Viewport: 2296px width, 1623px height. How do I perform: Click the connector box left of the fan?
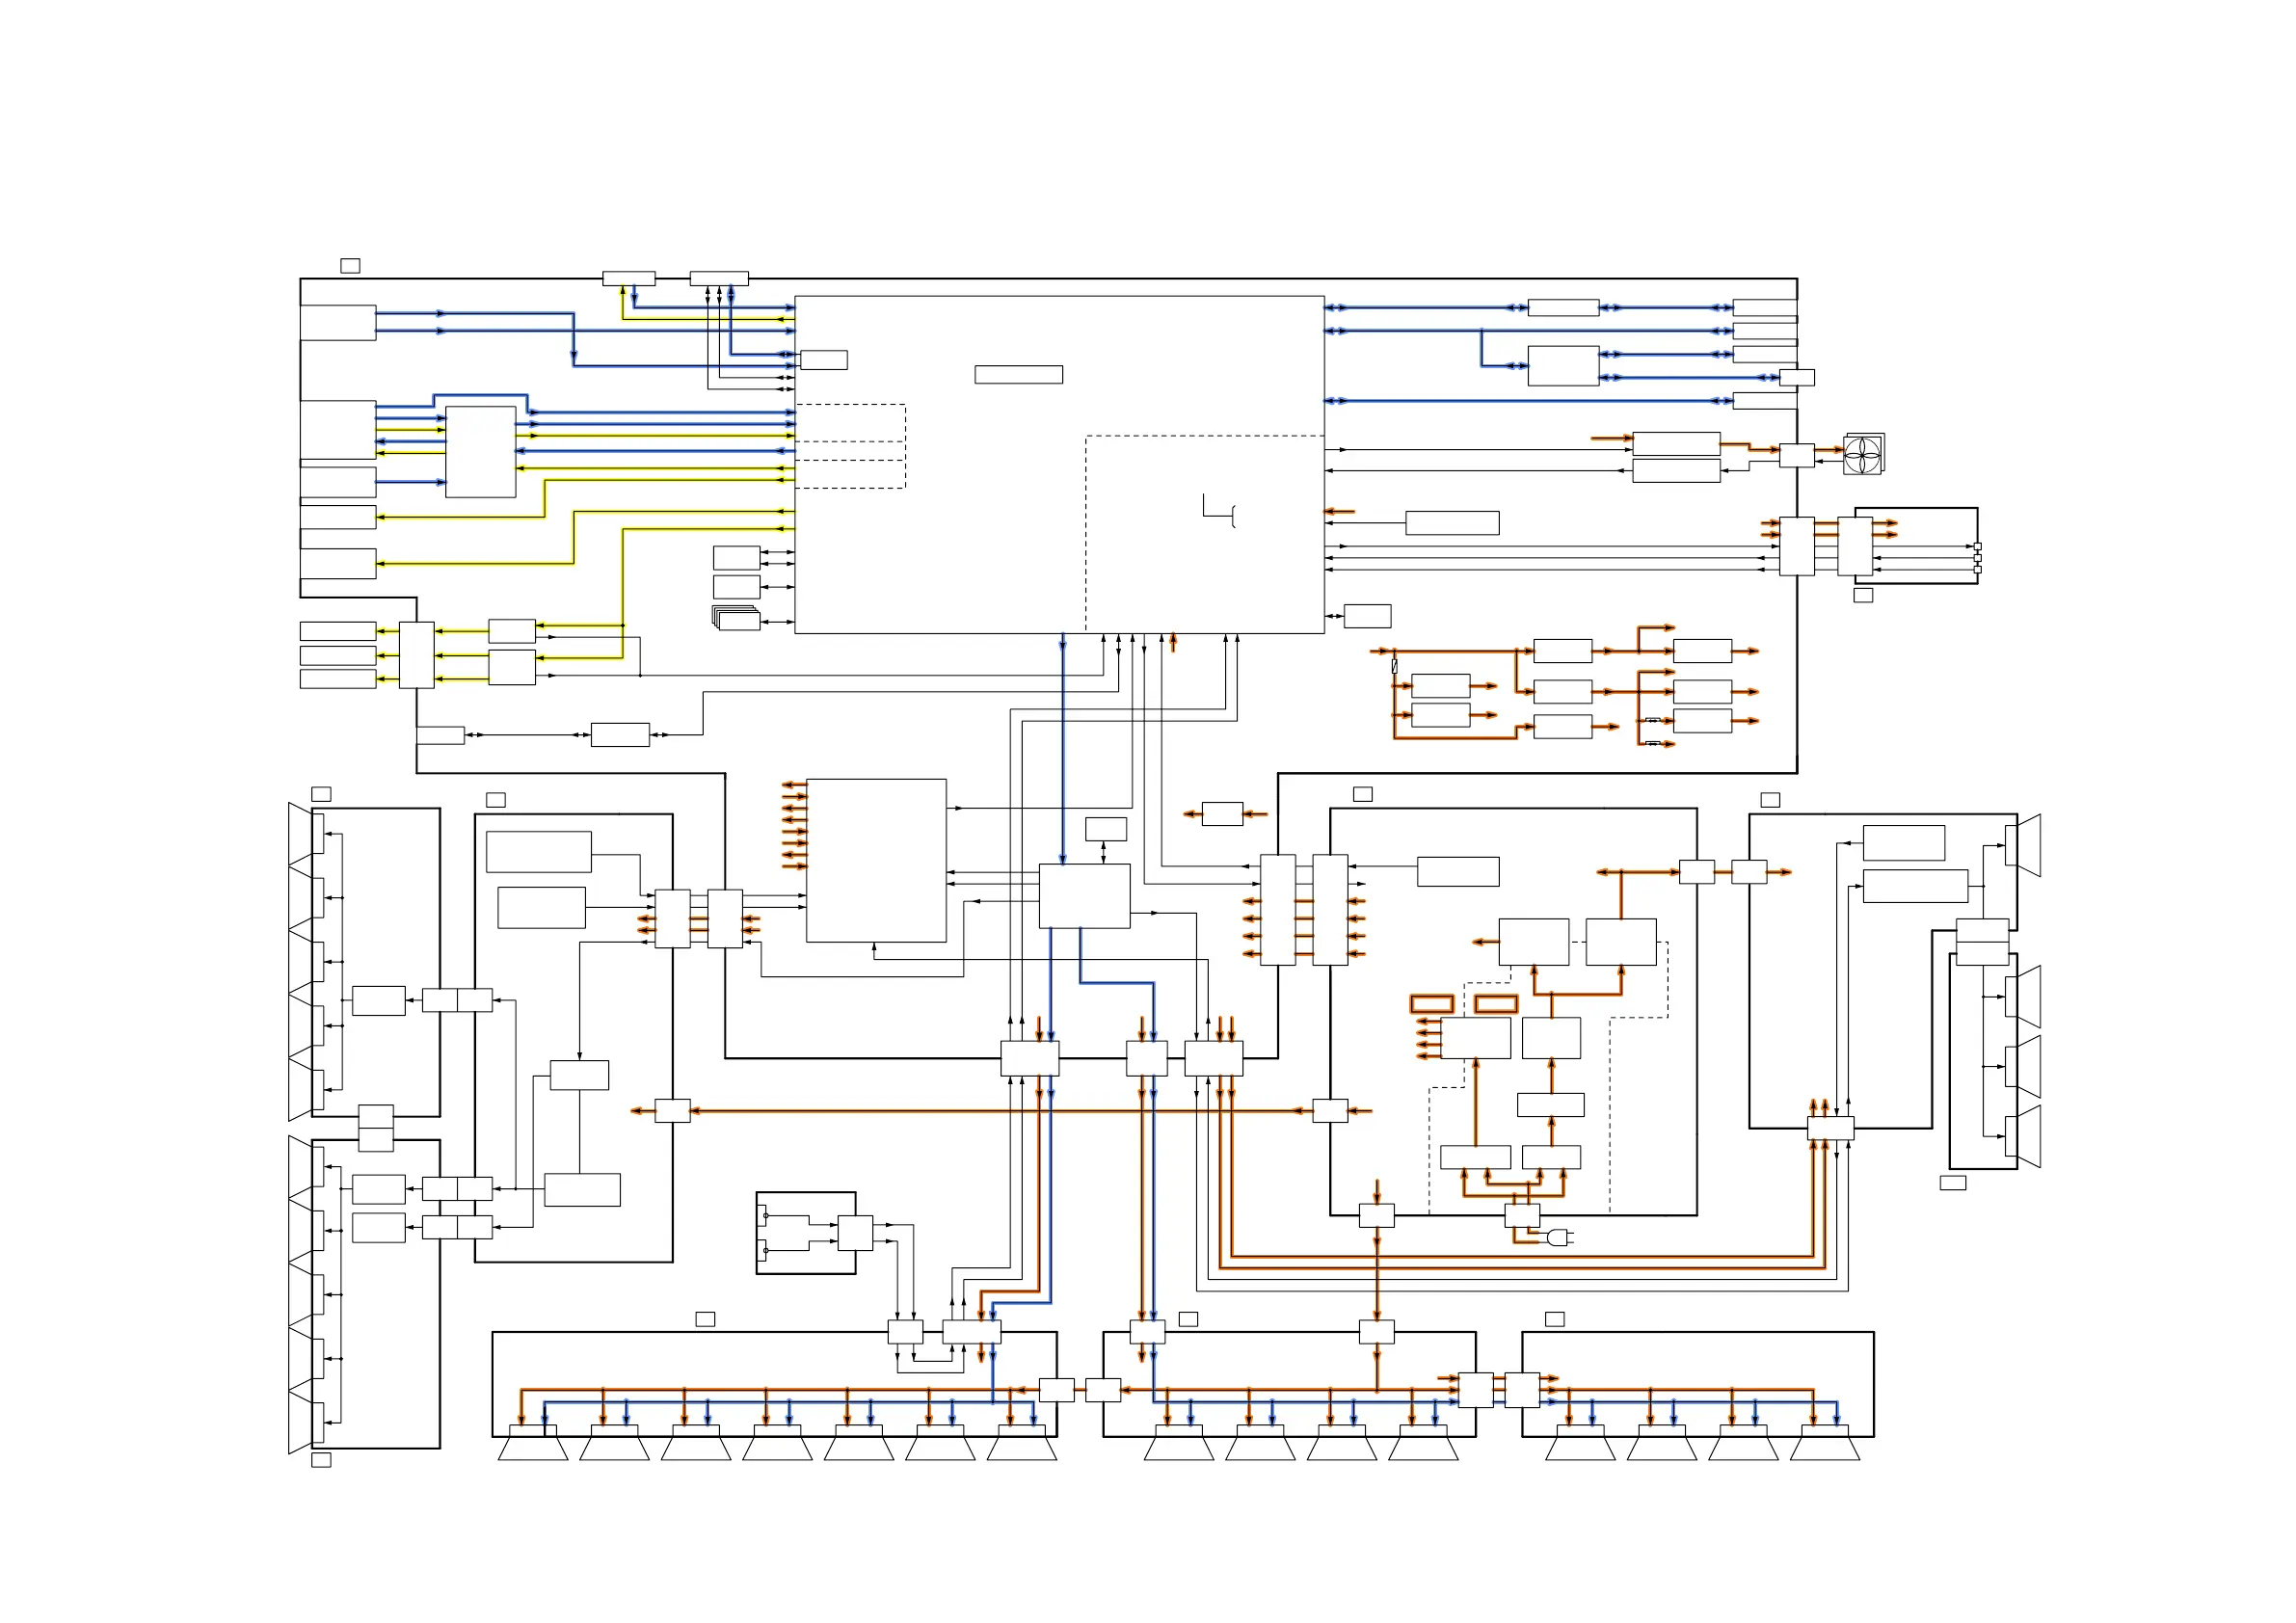(x=1796, y=455)
